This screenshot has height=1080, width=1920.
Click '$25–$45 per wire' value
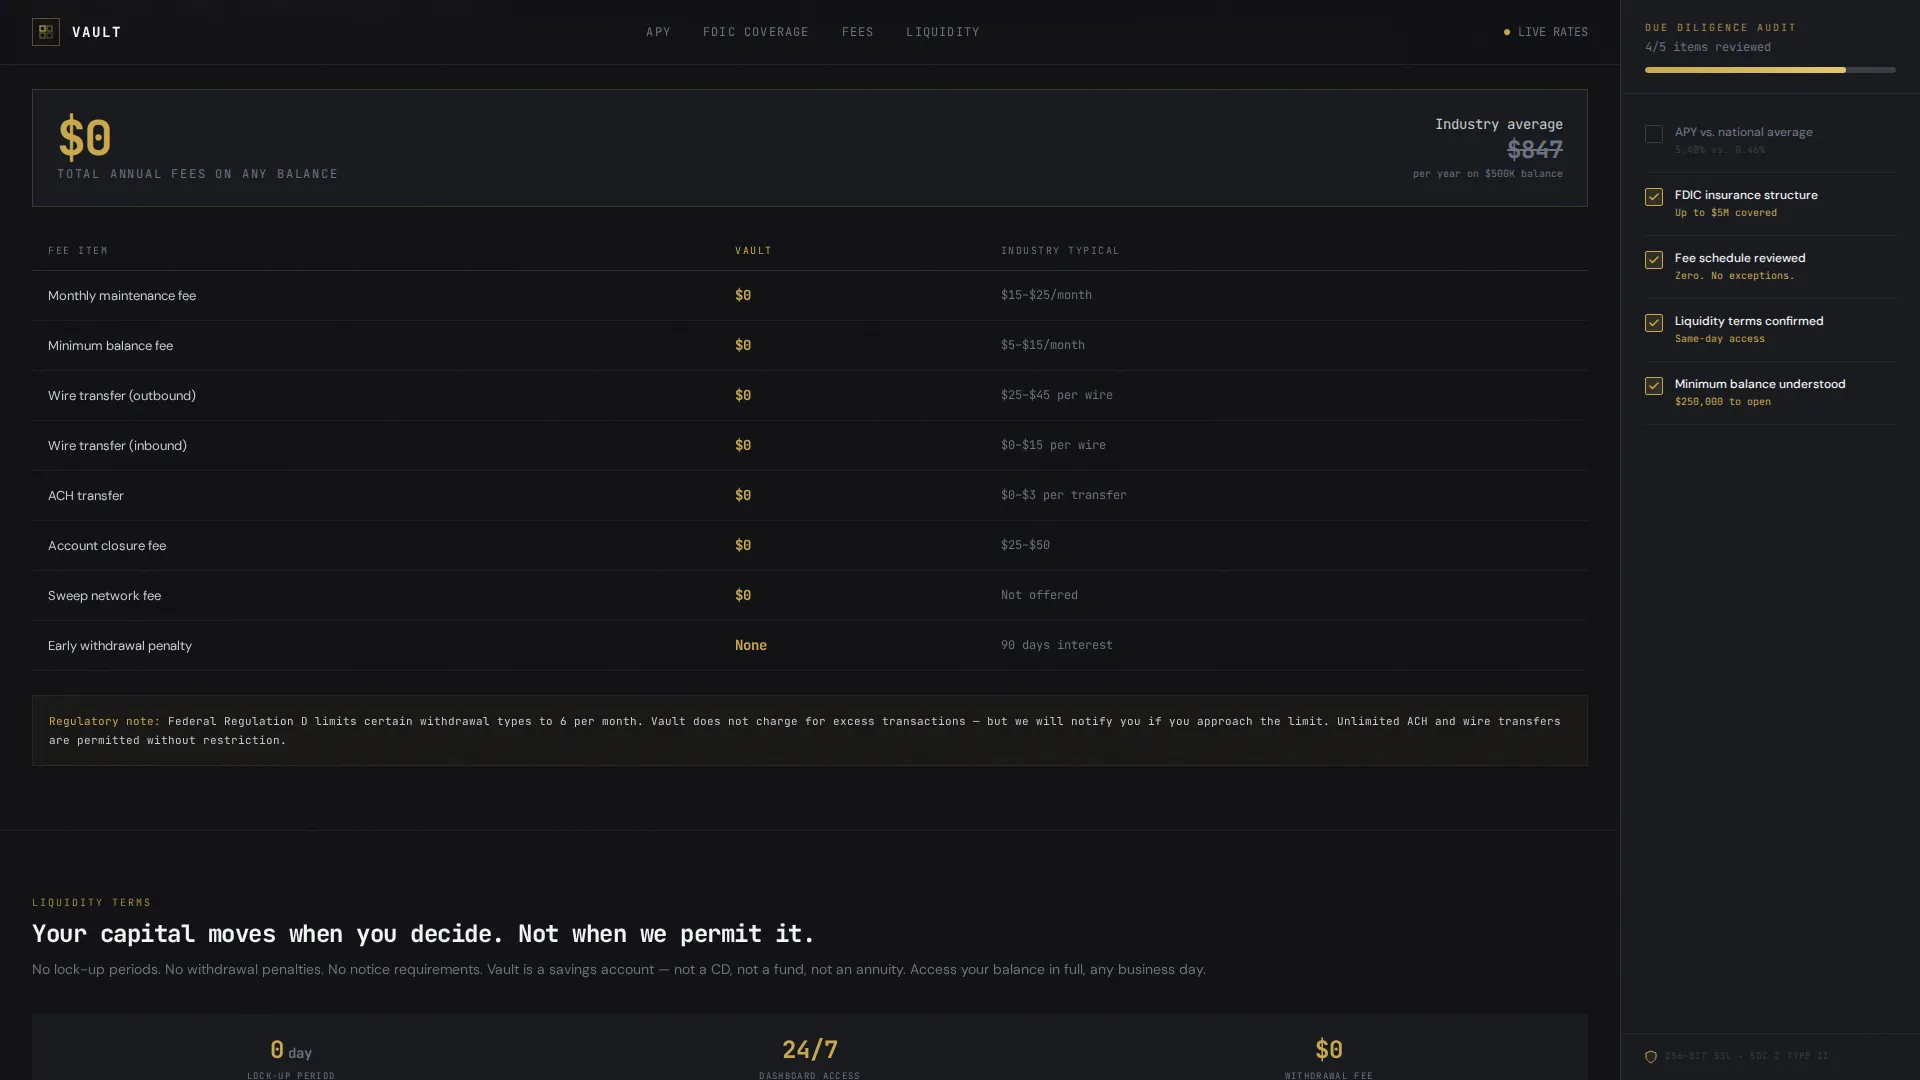(1057, 395)
